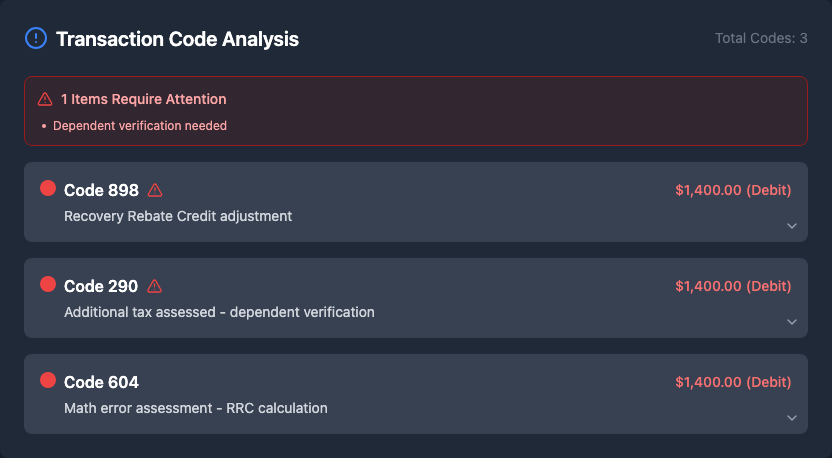The width and height of the screenshot is (832, 458).
Task: Click the $1,400.00 (Debit) amount for Code 604
Action: click(x=733, y=382)
